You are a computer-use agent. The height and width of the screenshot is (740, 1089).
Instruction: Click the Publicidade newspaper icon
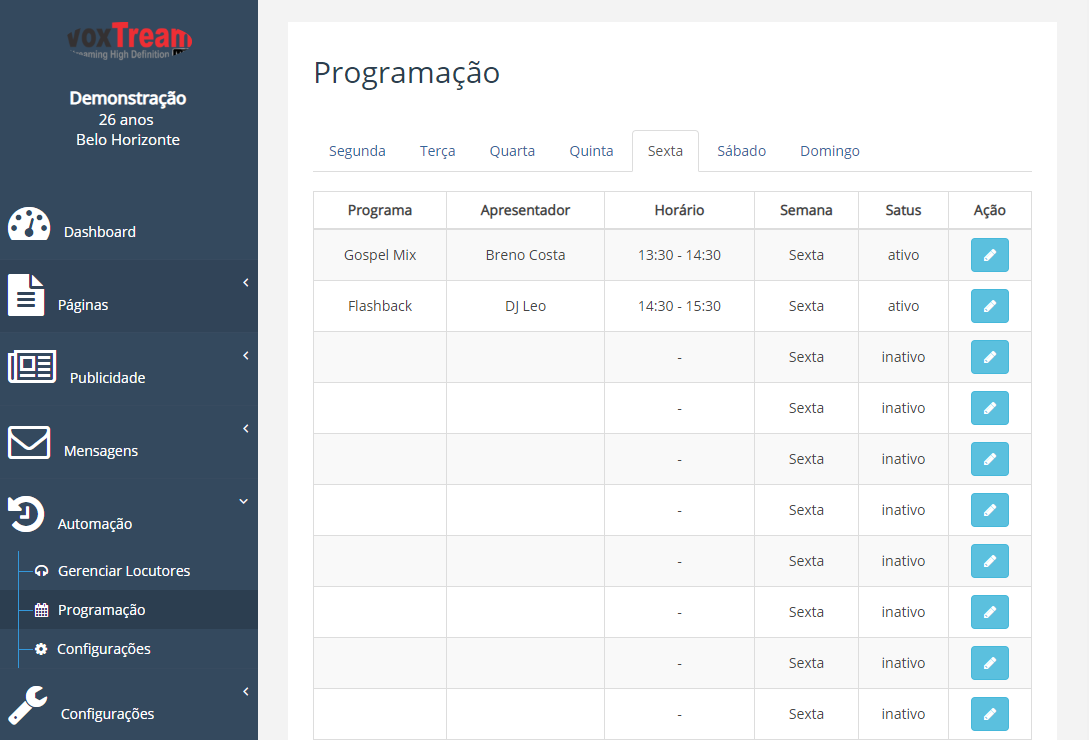(32, 366)
